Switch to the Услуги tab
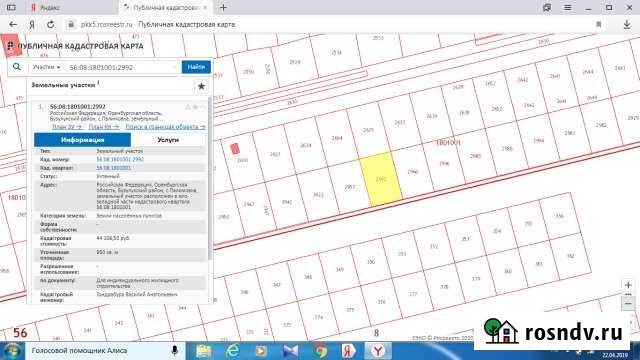Image resolution: width=640 pixels, height=360 pixels. (x=168, y=140)
